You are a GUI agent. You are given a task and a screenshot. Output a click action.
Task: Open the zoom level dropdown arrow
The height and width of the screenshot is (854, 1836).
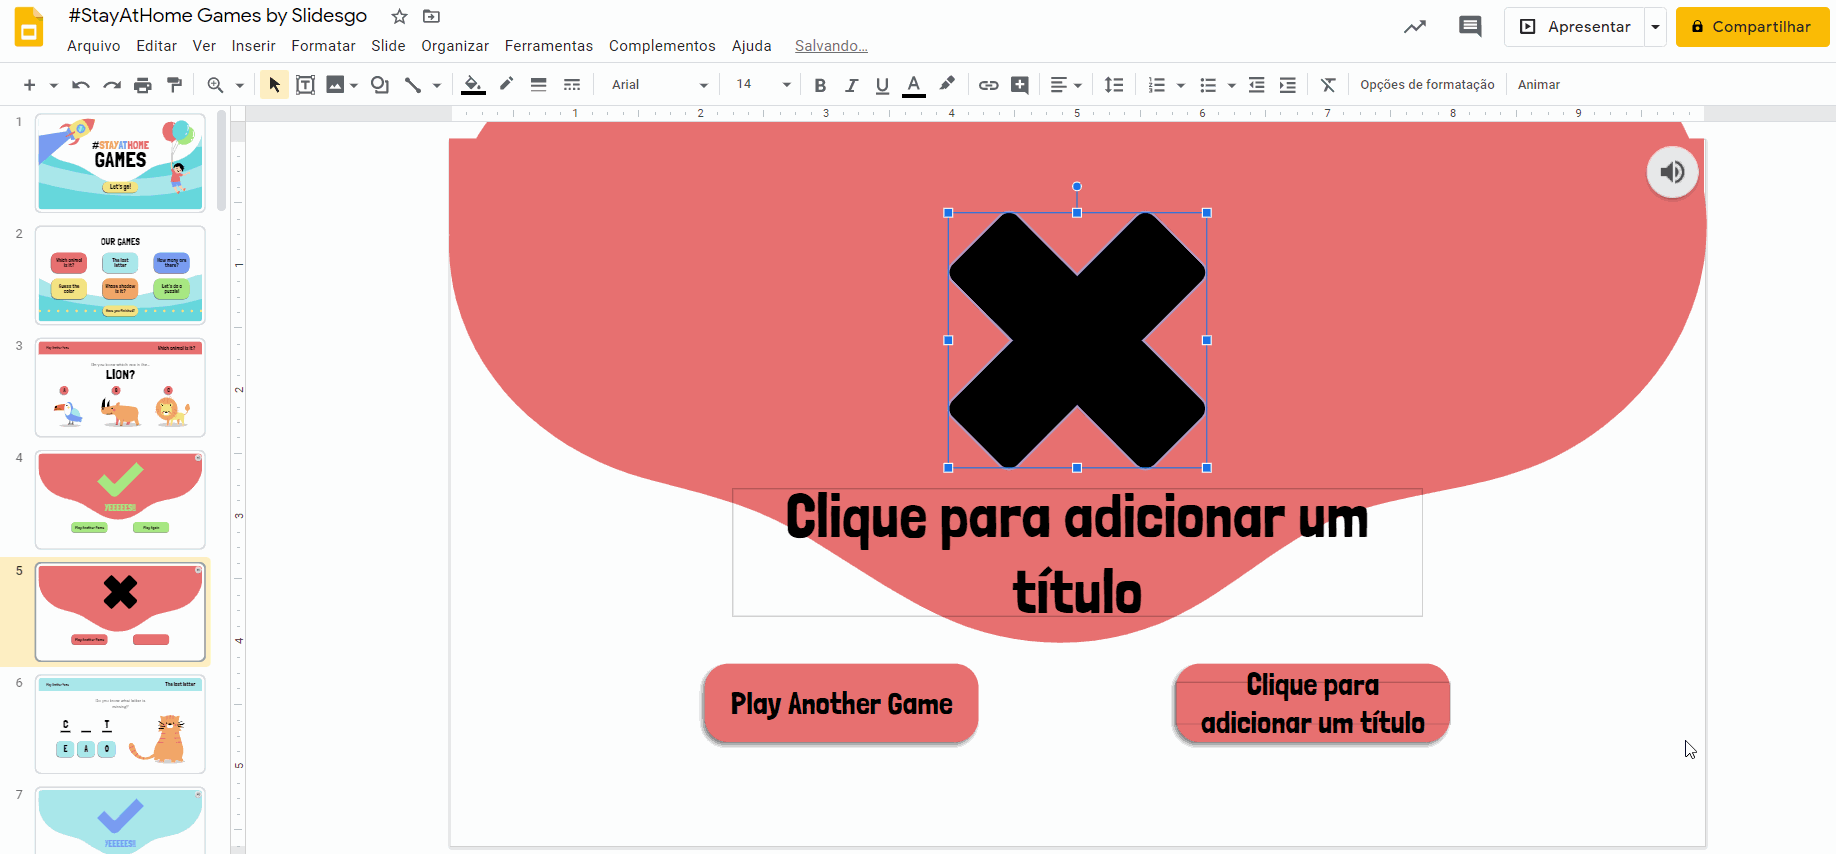coord(240,85)
